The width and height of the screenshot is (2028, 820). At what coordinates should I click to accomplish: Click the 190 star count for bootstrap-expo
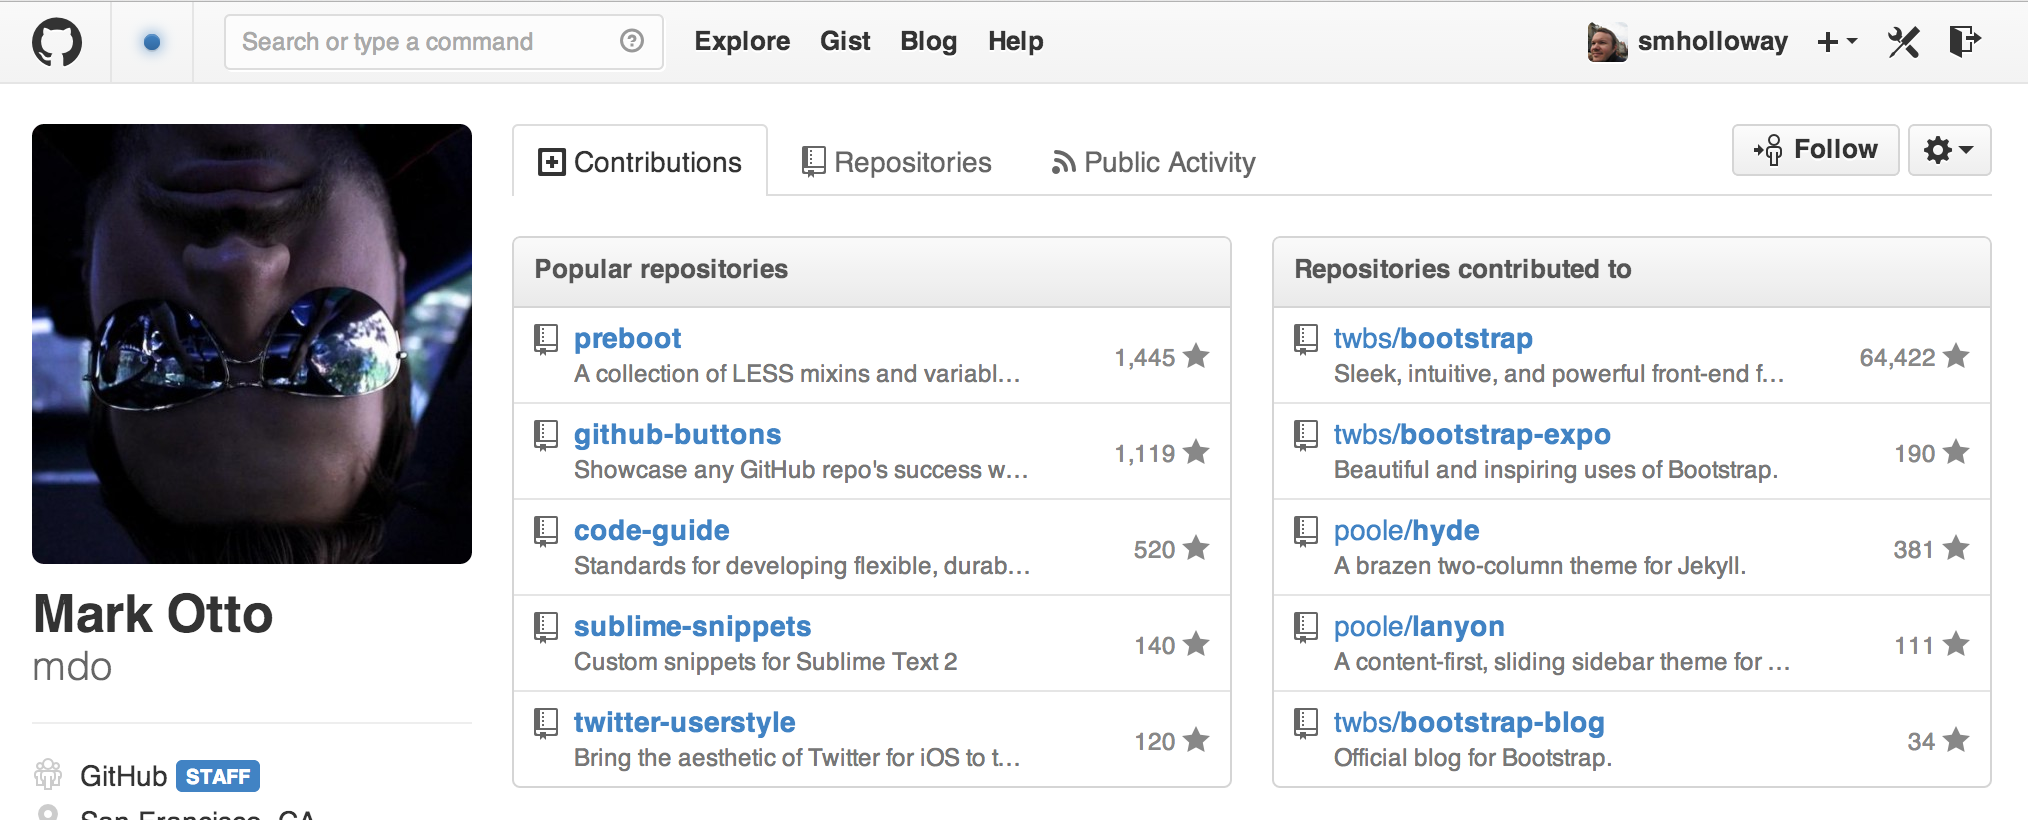point(1932,453)
